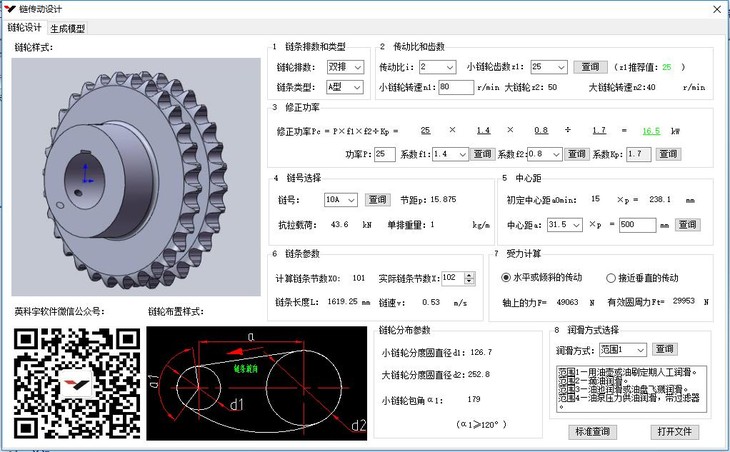Image resolution: width=730 pixels, height=452 pixels.
Task: Click the green z1 recommended value 25
Action: [x=667, y=67]
